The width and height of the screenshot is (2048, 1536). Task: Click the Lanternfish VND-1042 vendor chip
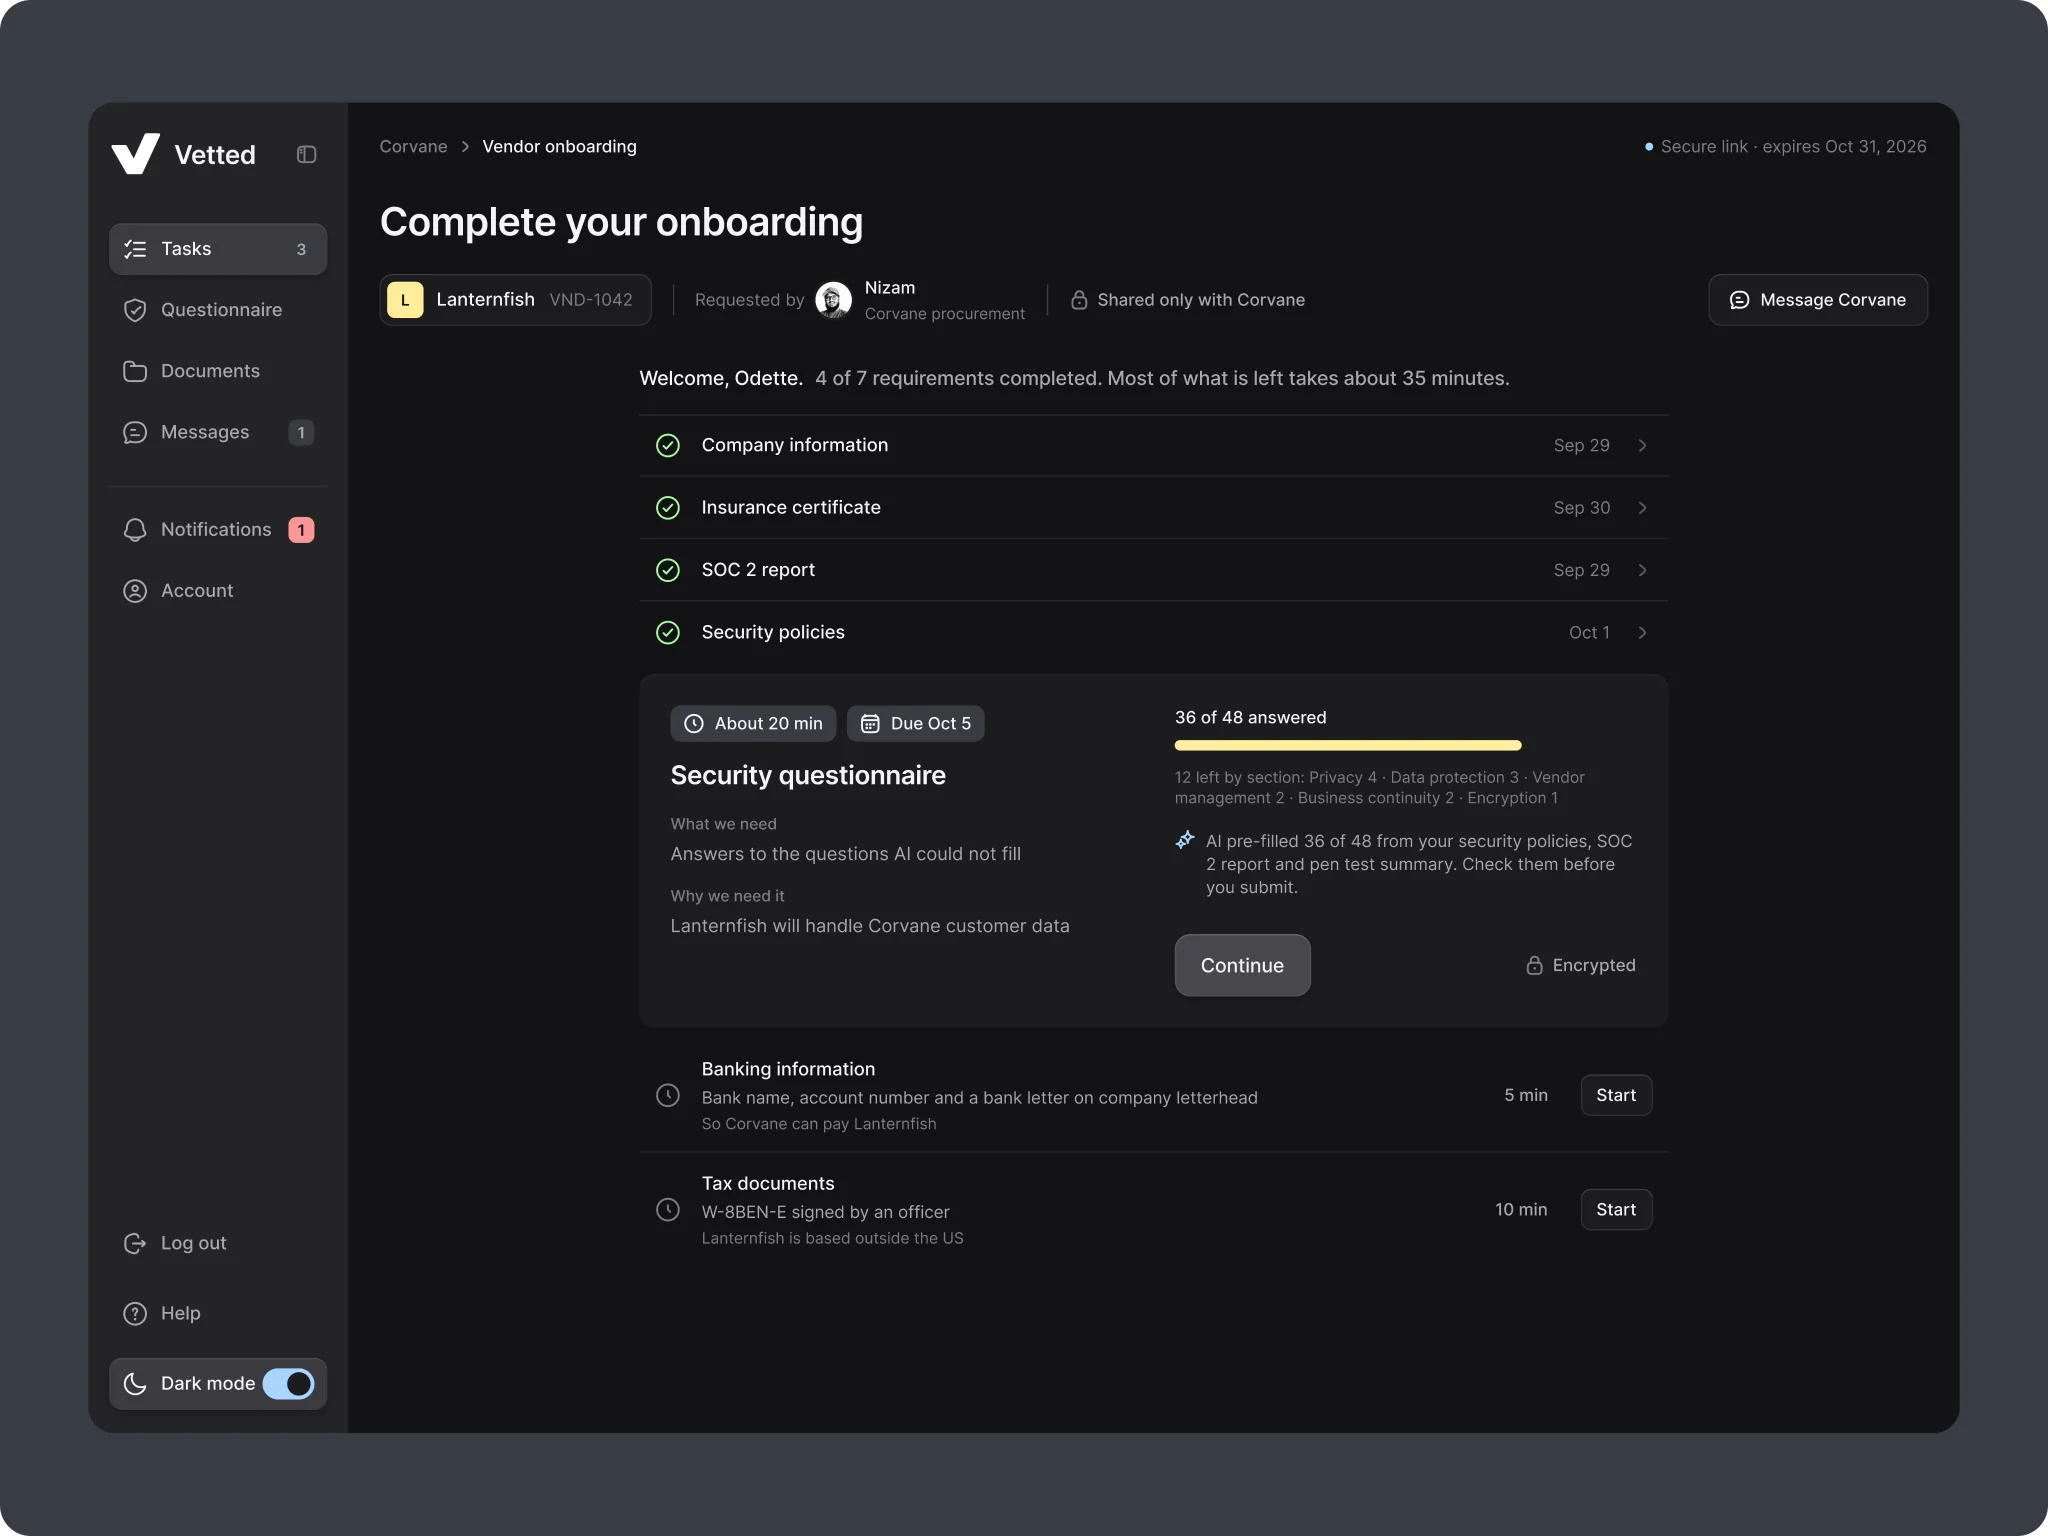tap(516, 300)
